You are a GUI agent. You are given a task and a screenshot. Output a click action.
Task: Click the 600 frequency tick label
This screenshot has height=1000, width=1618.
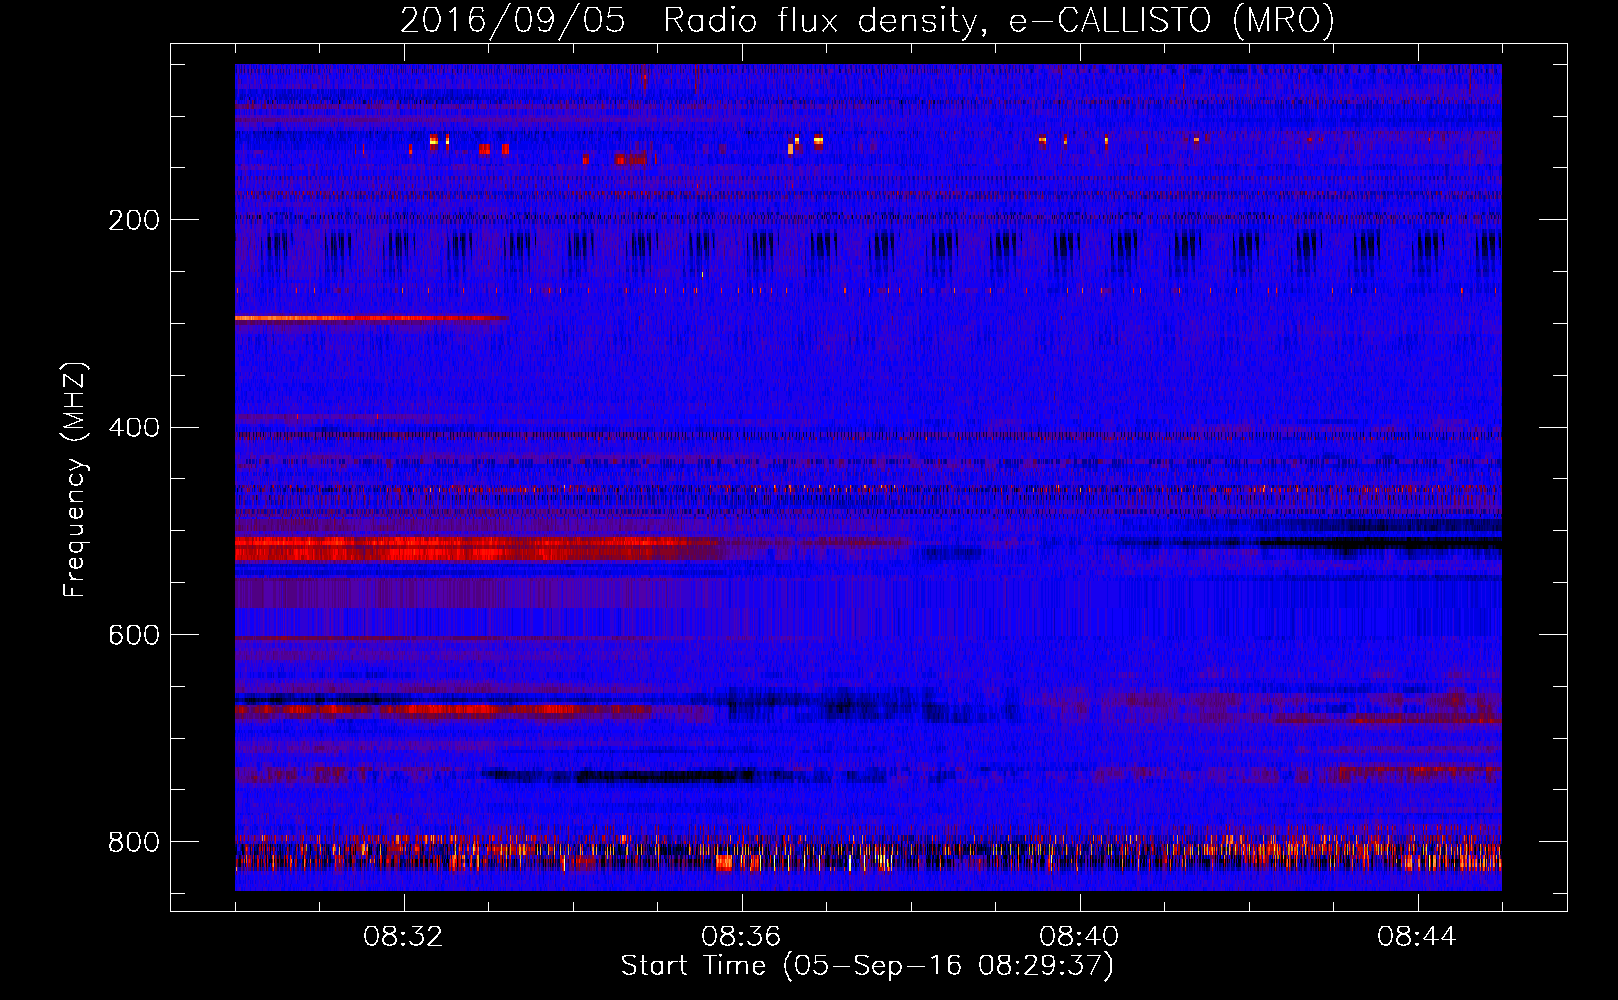(134, 635)
